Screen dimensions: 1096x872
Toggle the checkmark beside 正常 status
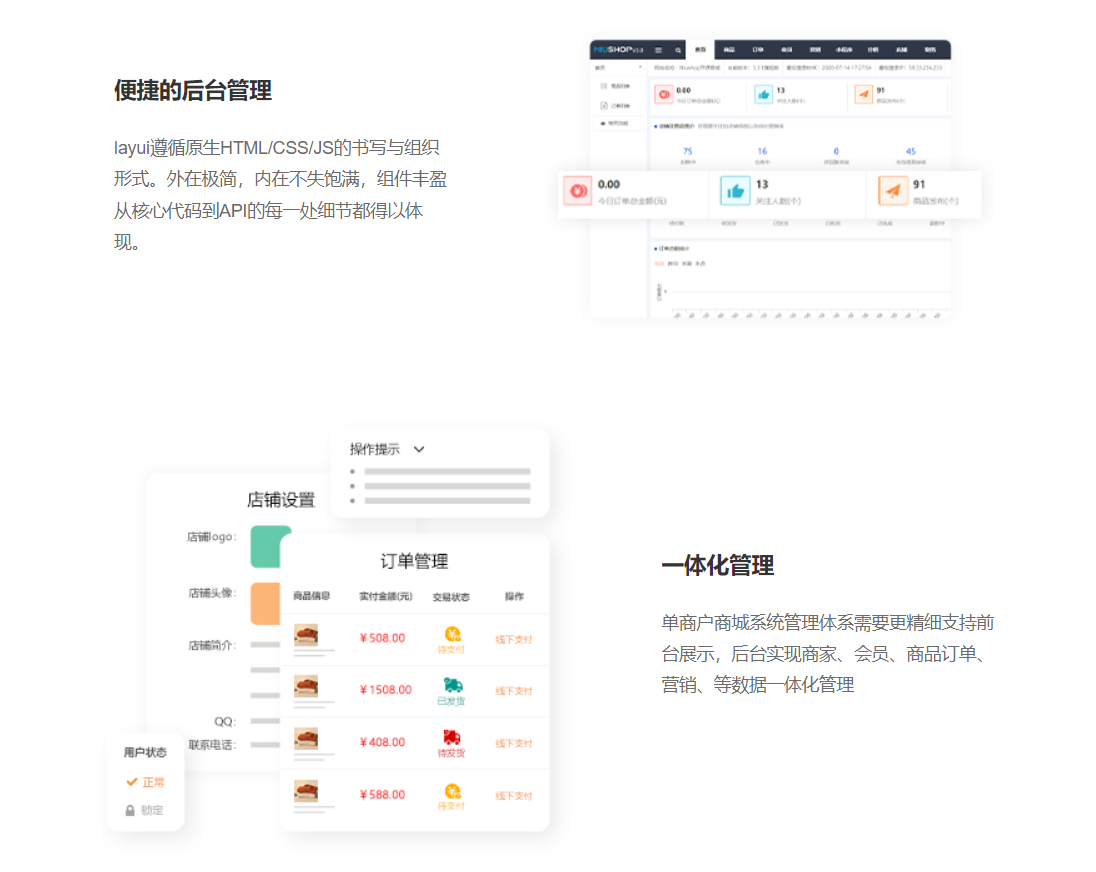click(132, 782)
